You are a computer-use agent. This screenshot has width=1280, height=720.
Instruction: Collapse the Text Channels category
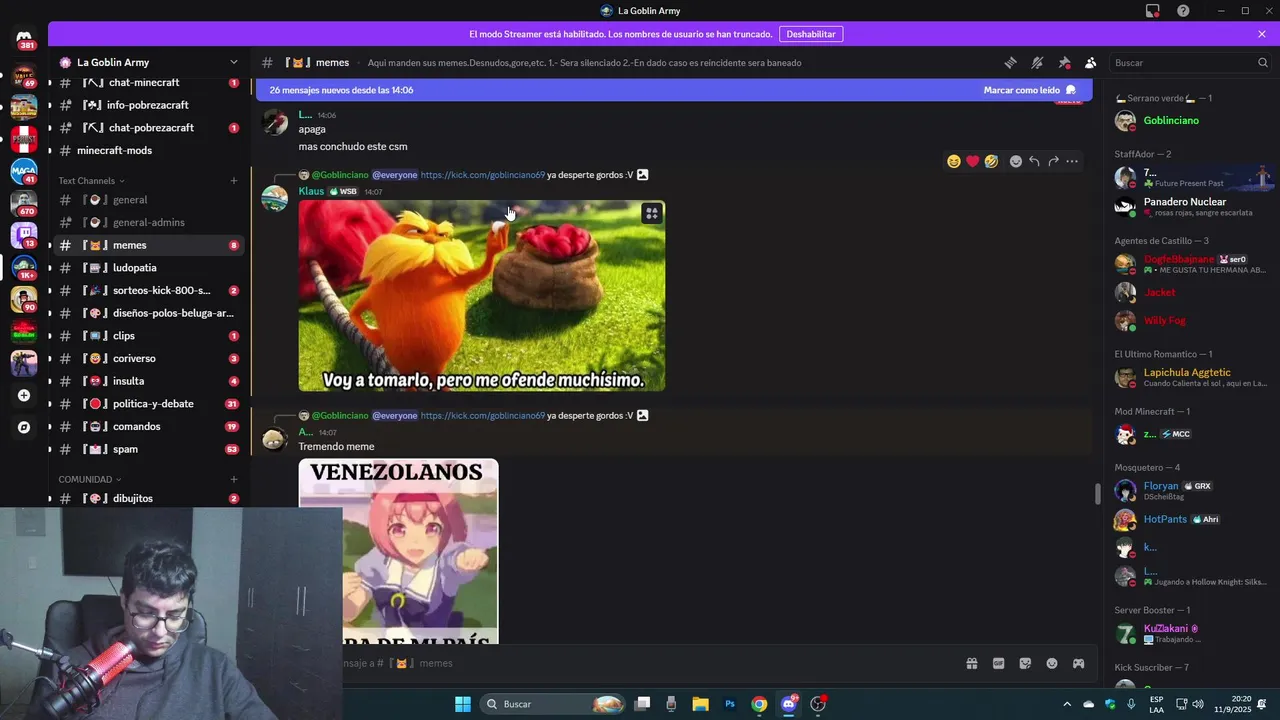coord(92,181)
